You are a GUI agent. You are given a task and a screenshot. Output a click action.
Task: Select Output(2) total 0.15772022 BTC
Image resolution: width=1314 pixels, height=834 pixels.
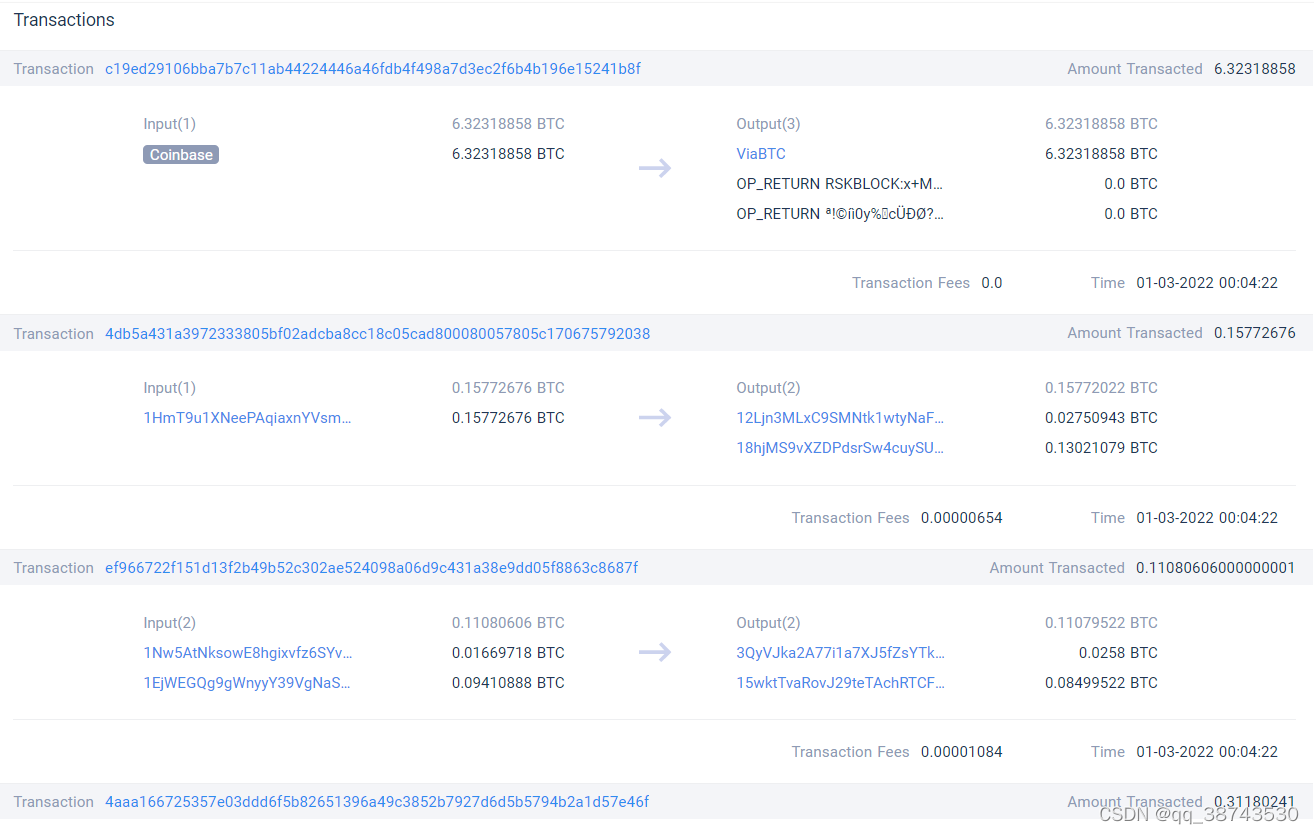[1101, 388]
